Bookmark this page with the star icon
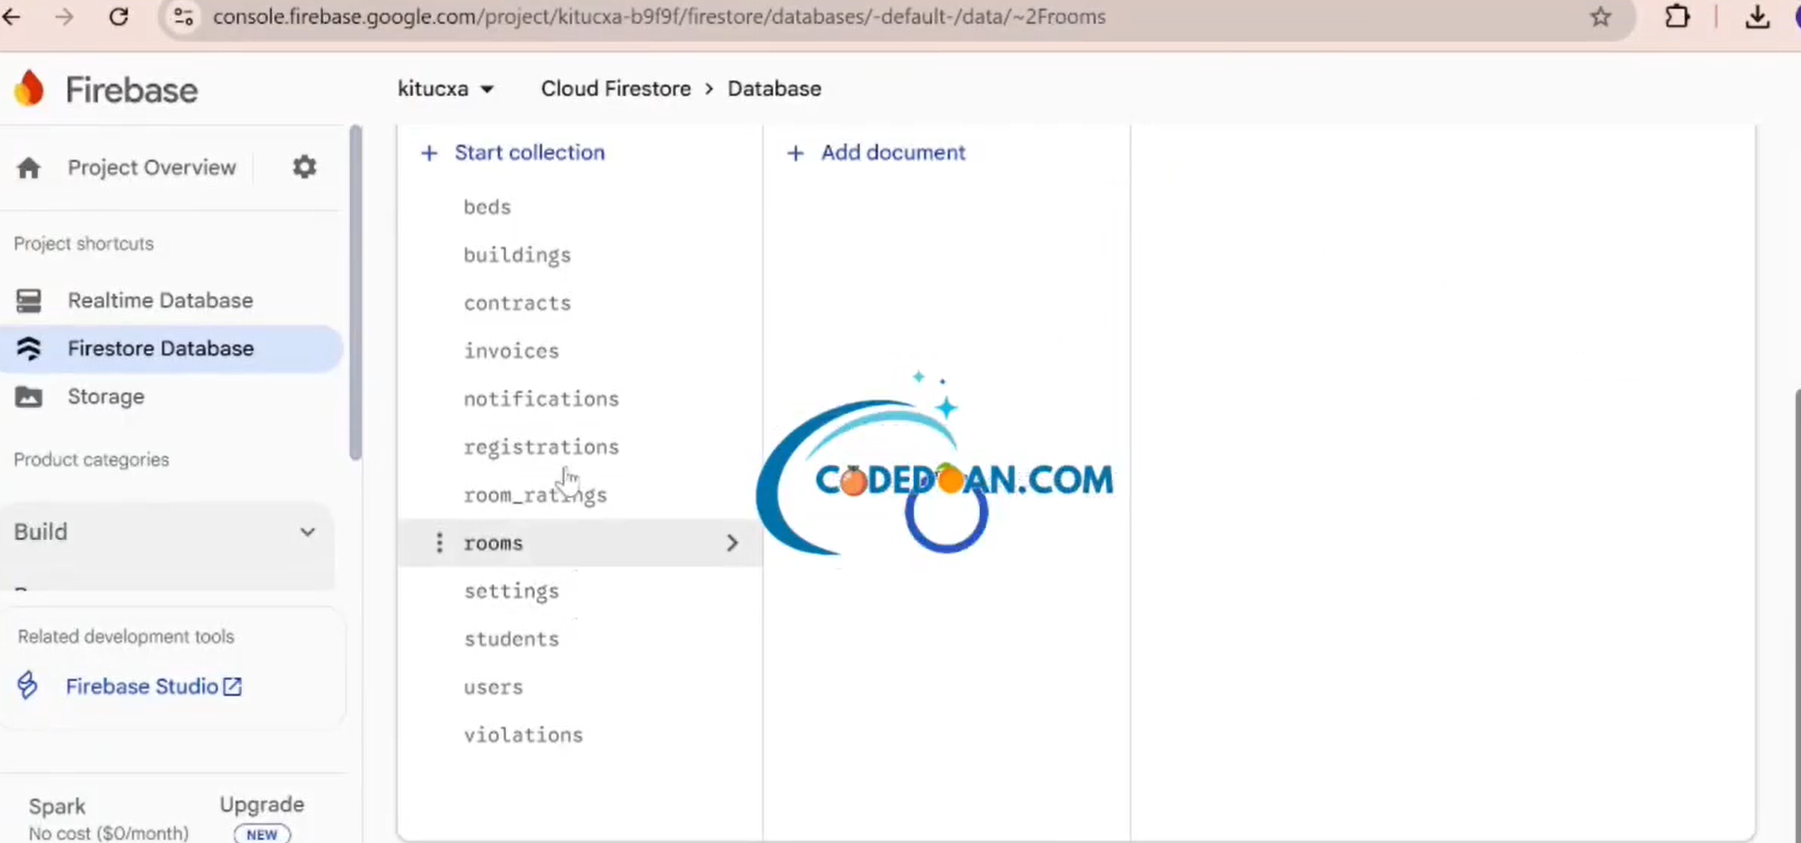Image resolution: width=1801 pixels, height=843 pixels. [x=1601, y=17]
